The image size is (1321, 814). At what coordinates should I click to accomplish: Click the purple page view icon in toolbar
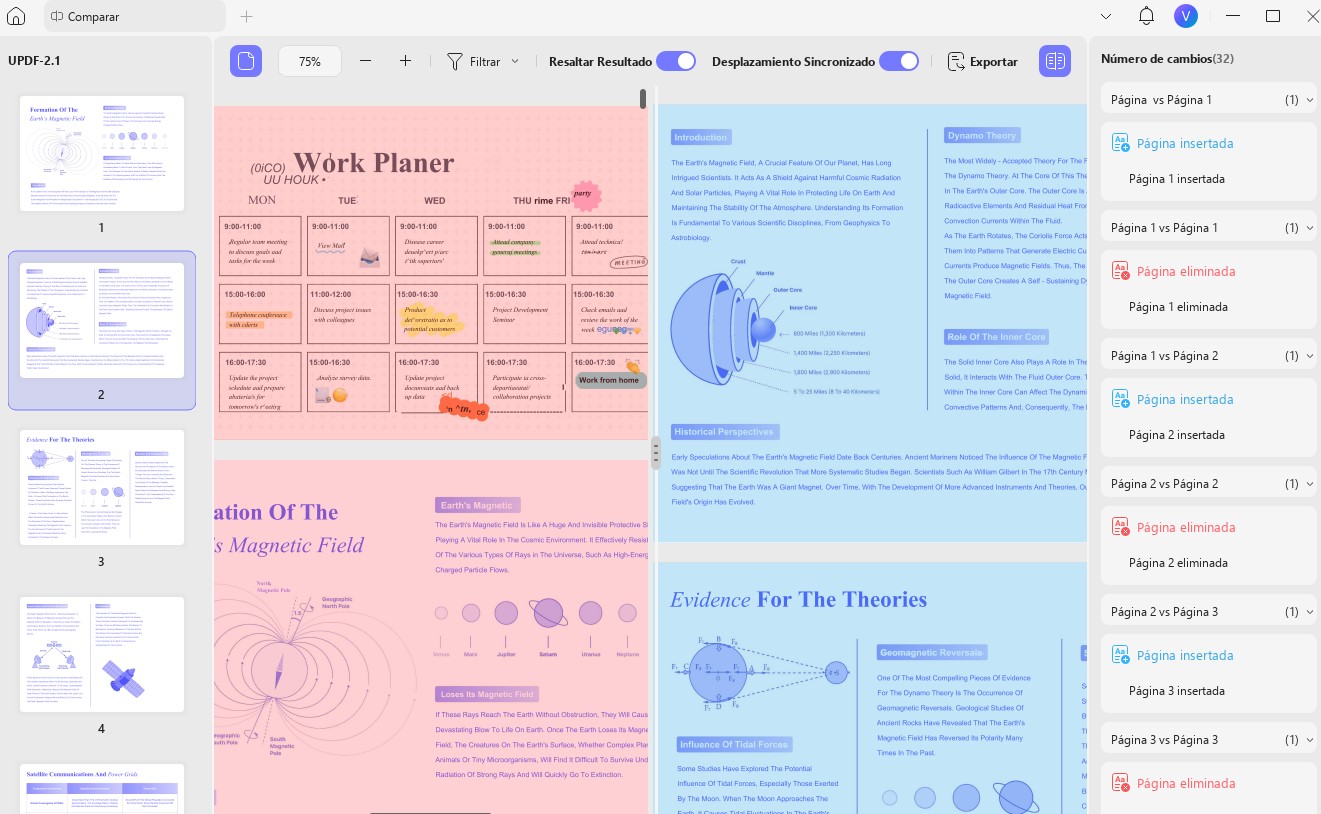click(x=246, y=61)
